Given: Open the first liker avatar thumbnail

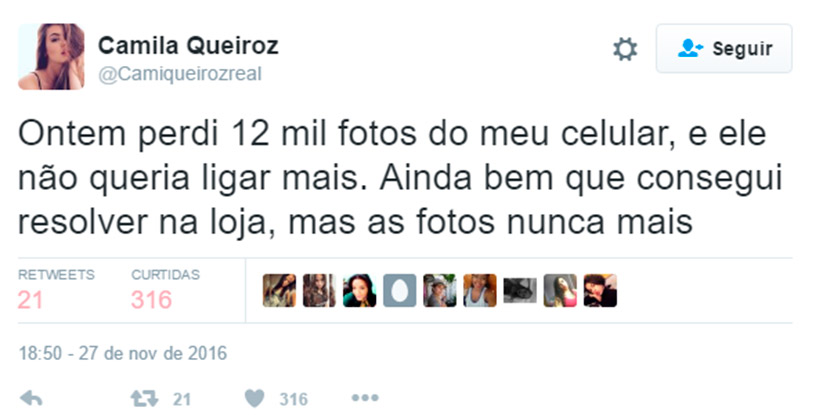Looking at the screenshot, I should [x=279, y=291].
